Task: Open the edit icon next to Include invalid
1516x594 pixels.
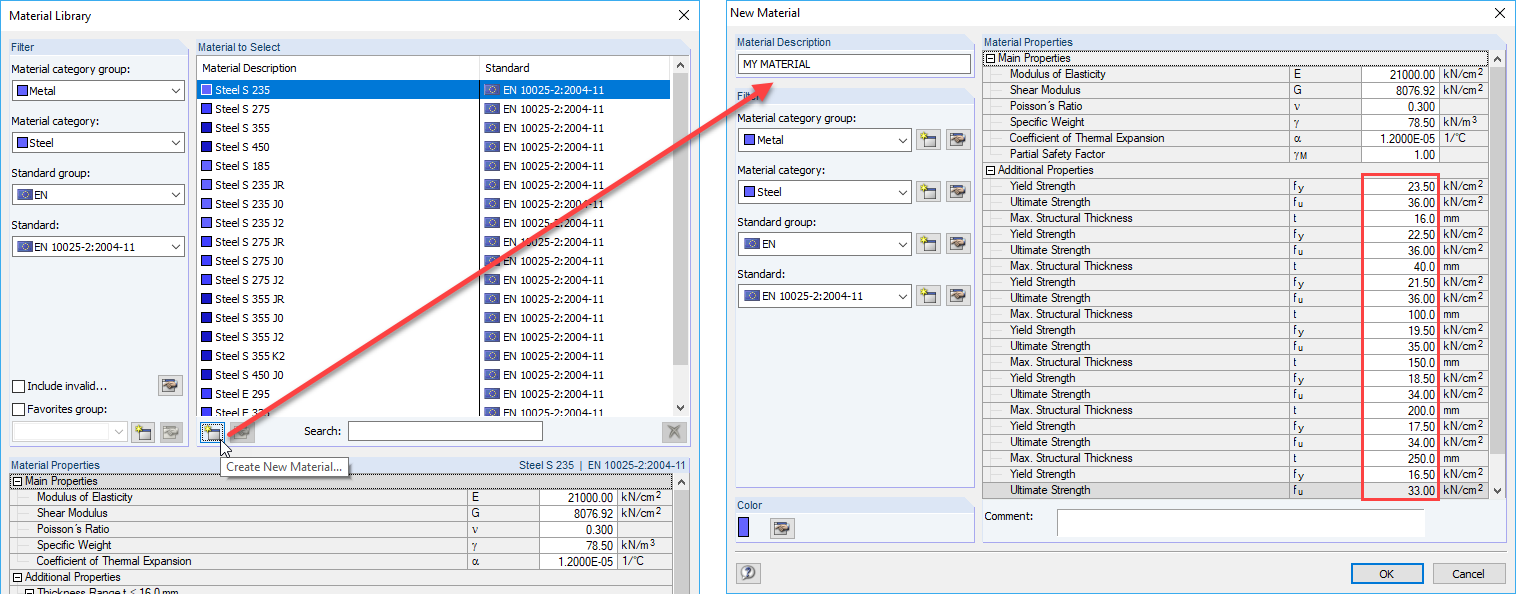Action: point(170,386)
